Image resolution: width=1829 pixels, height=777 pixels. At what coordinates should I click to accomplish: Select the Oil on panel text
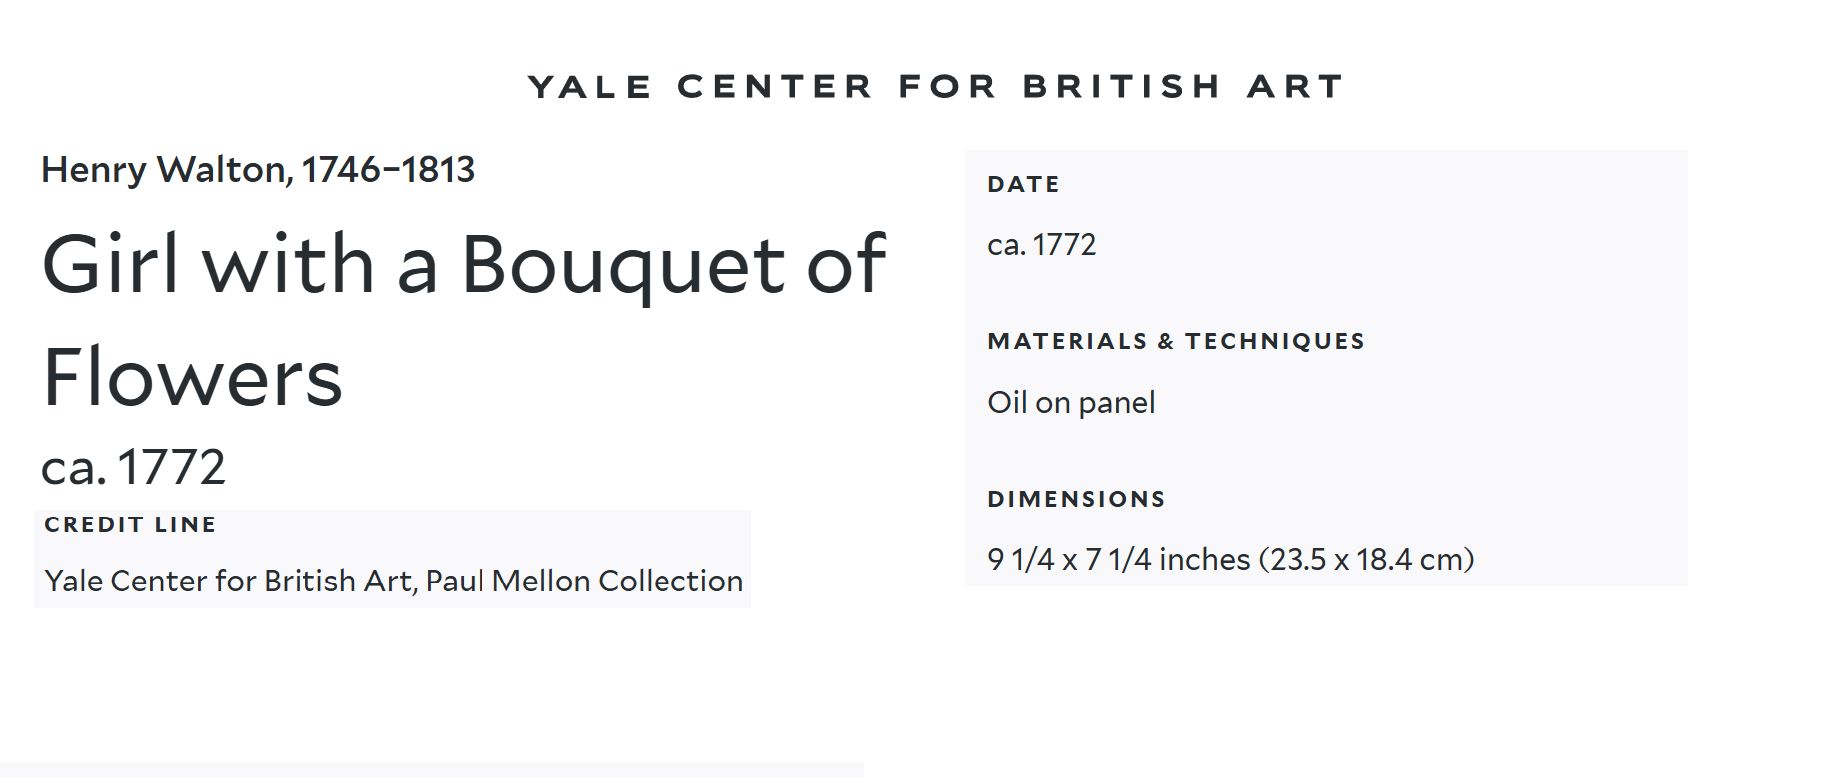(1071, 403)
